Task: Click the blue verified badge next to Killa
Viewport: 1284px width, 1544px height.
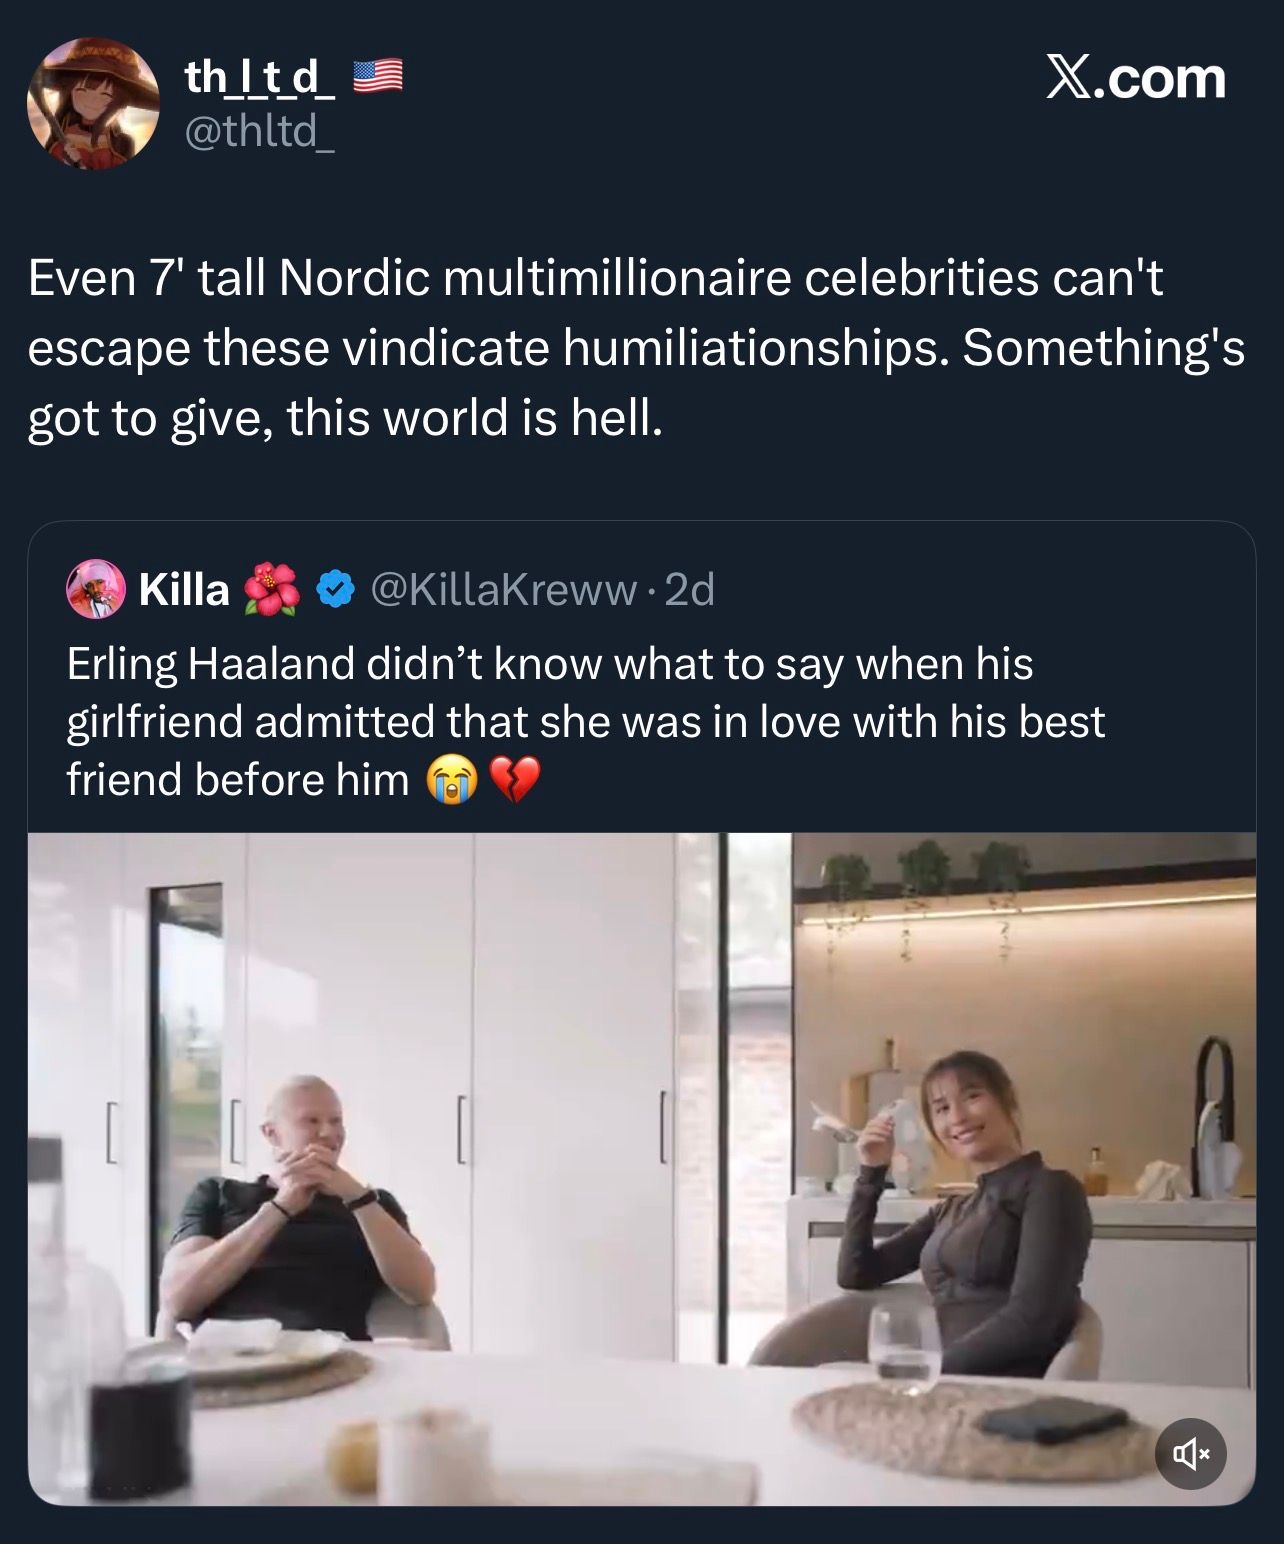Action: coord(336,589)
